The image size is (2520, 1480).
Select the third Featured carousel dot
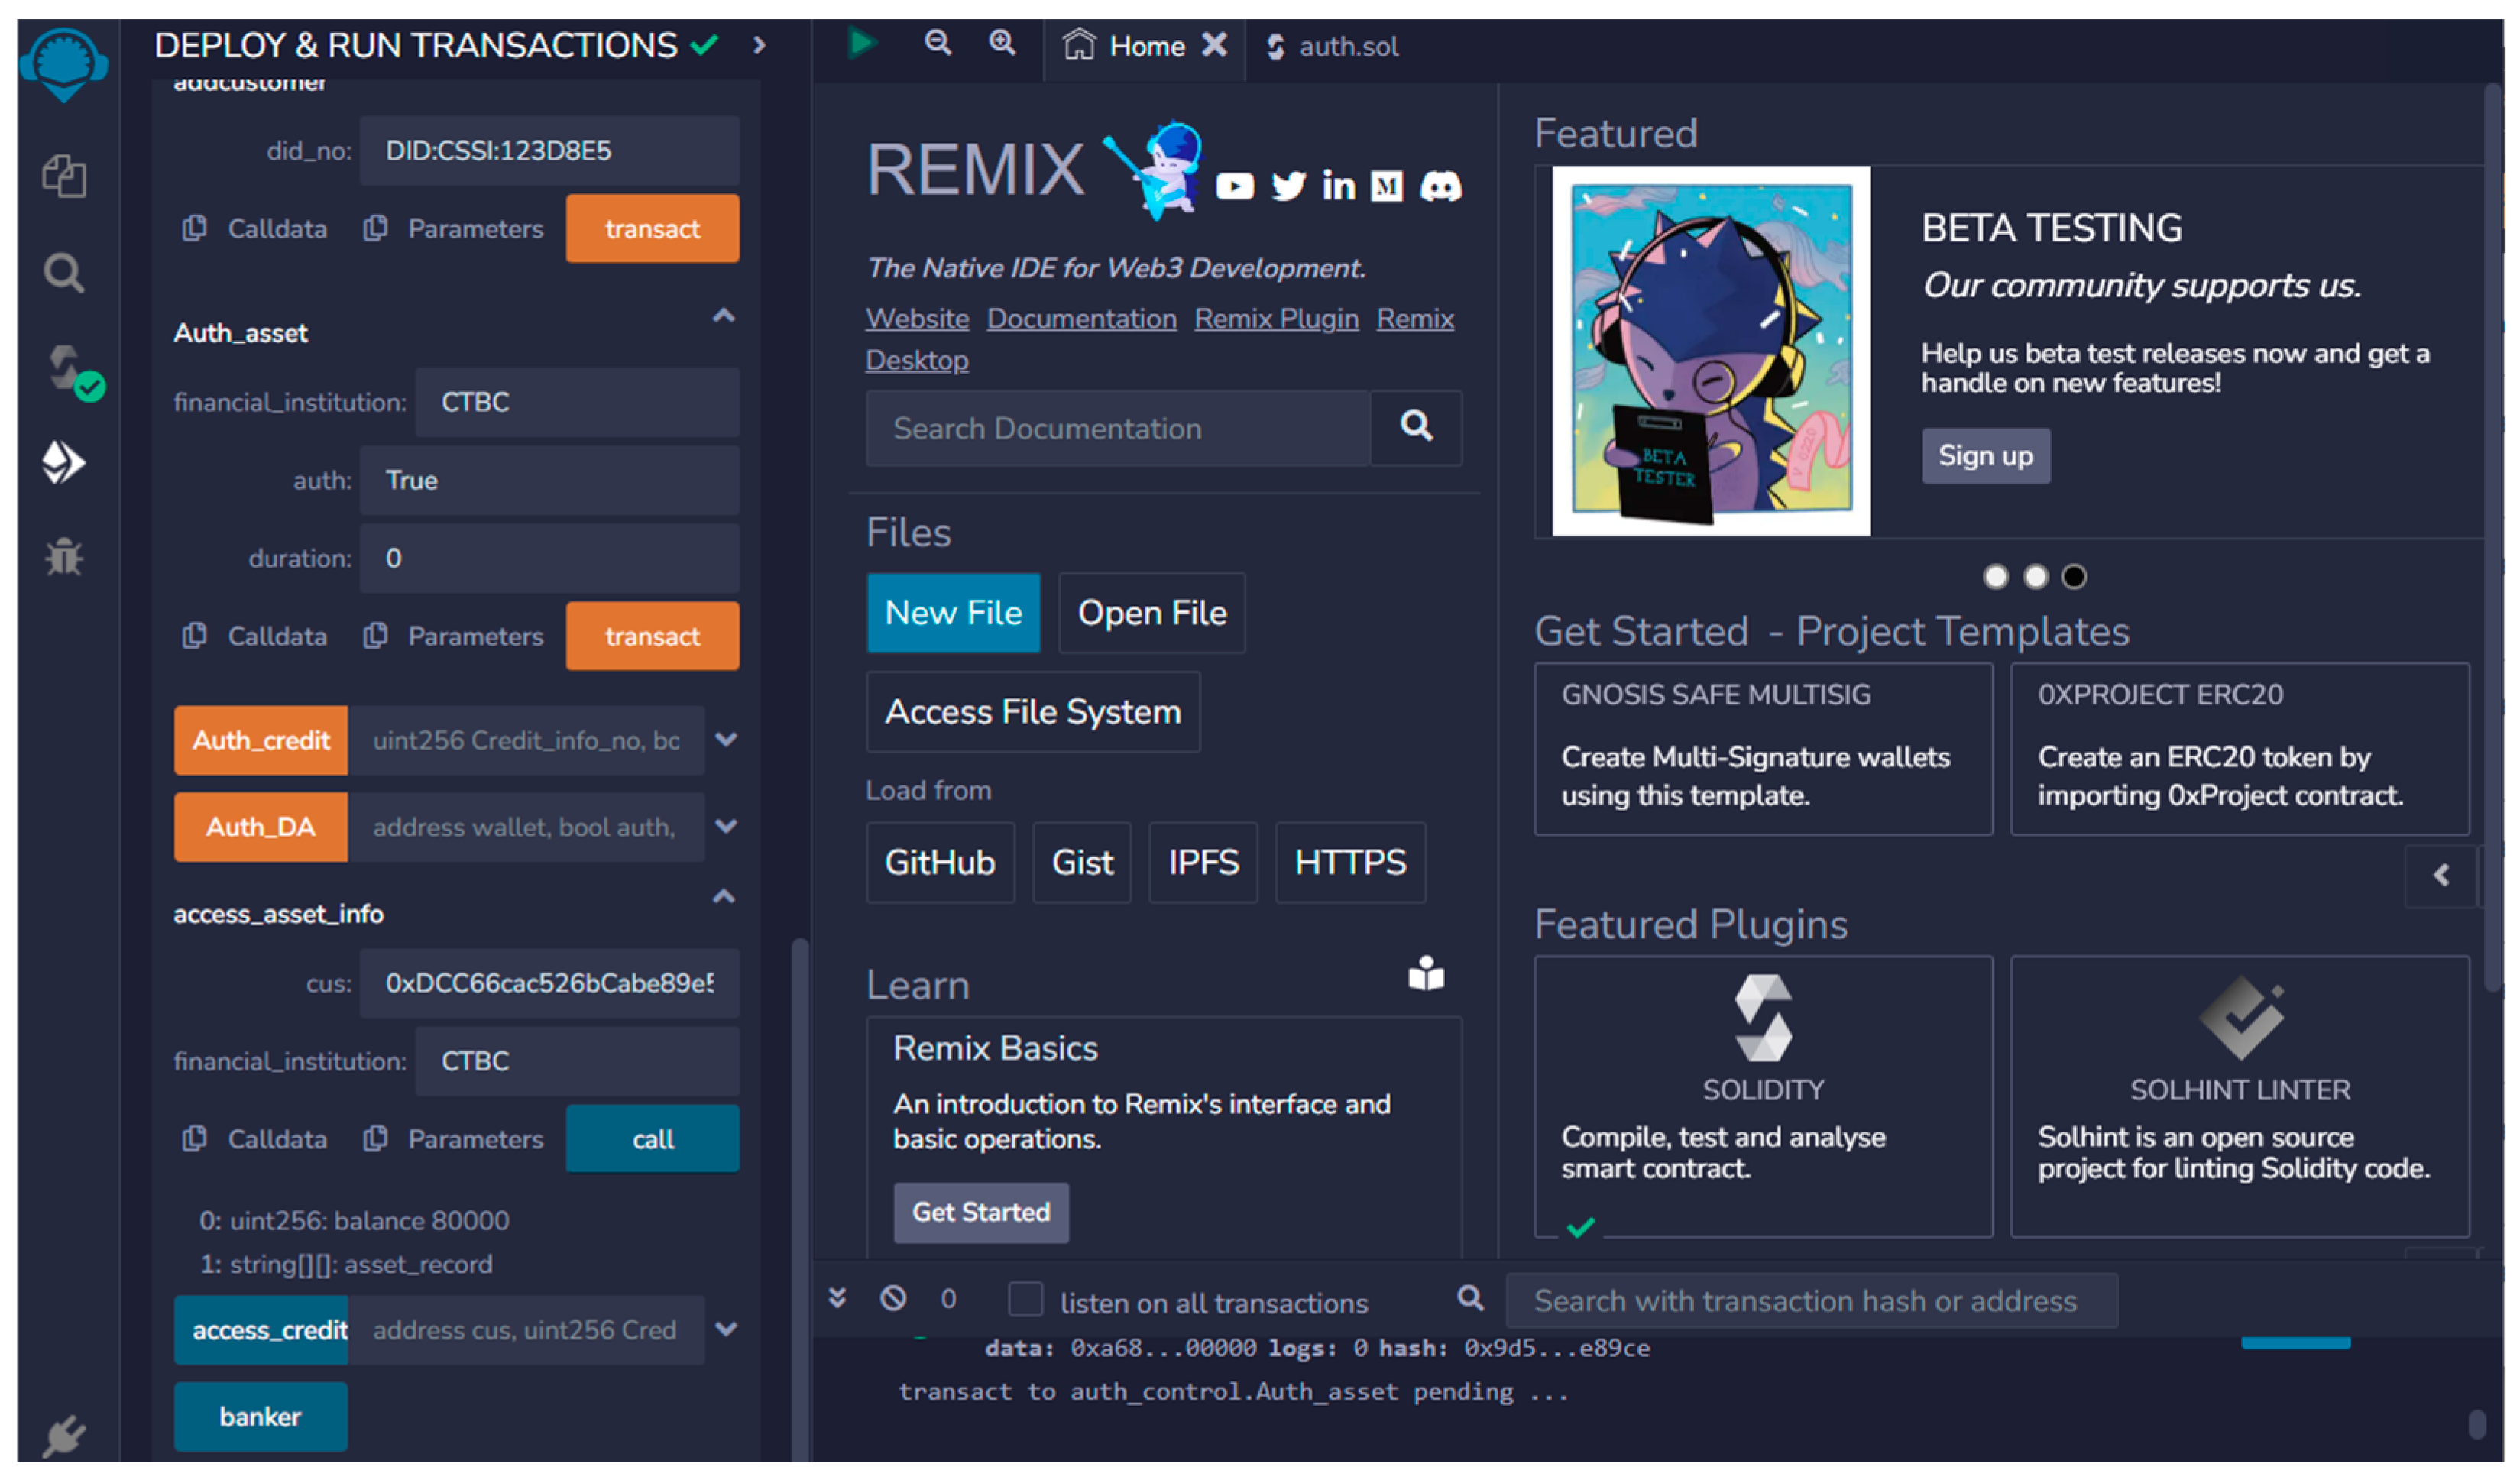pos(2074,577)
